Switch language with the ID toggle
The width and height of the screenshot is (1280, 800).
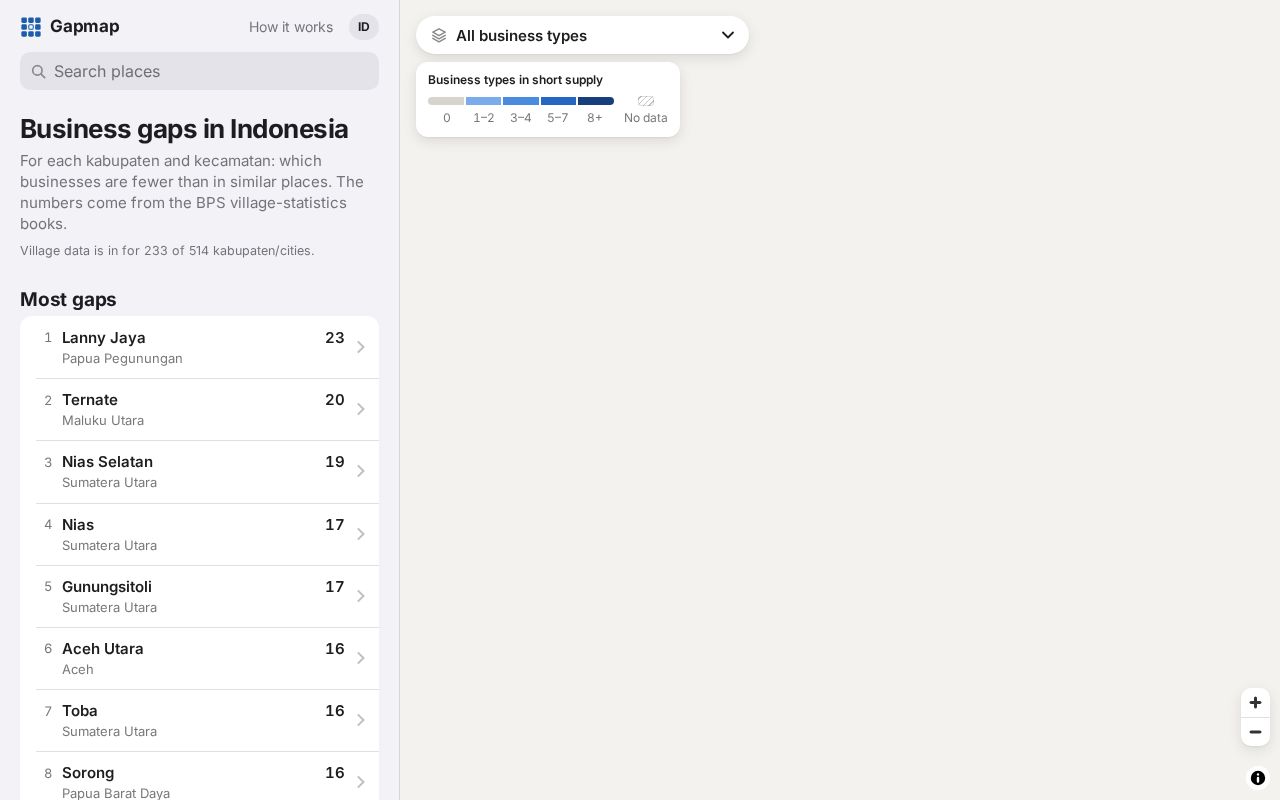364,27
